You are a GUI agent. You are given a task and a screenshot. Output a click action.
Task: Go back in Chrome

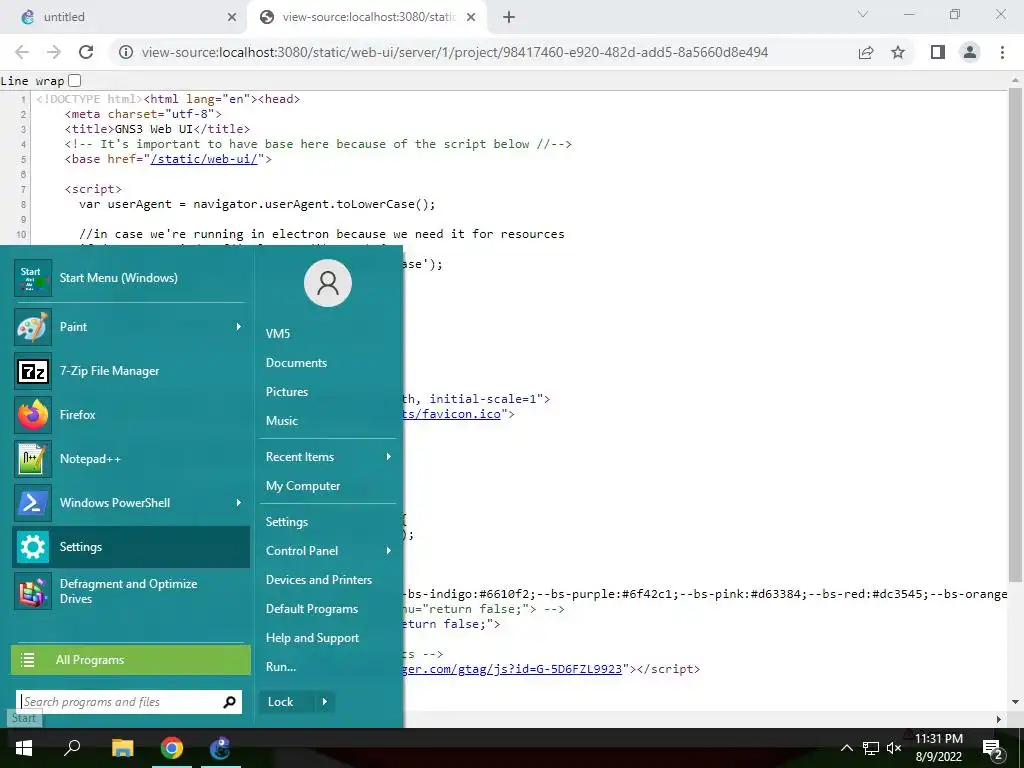(x=22, y=52)
